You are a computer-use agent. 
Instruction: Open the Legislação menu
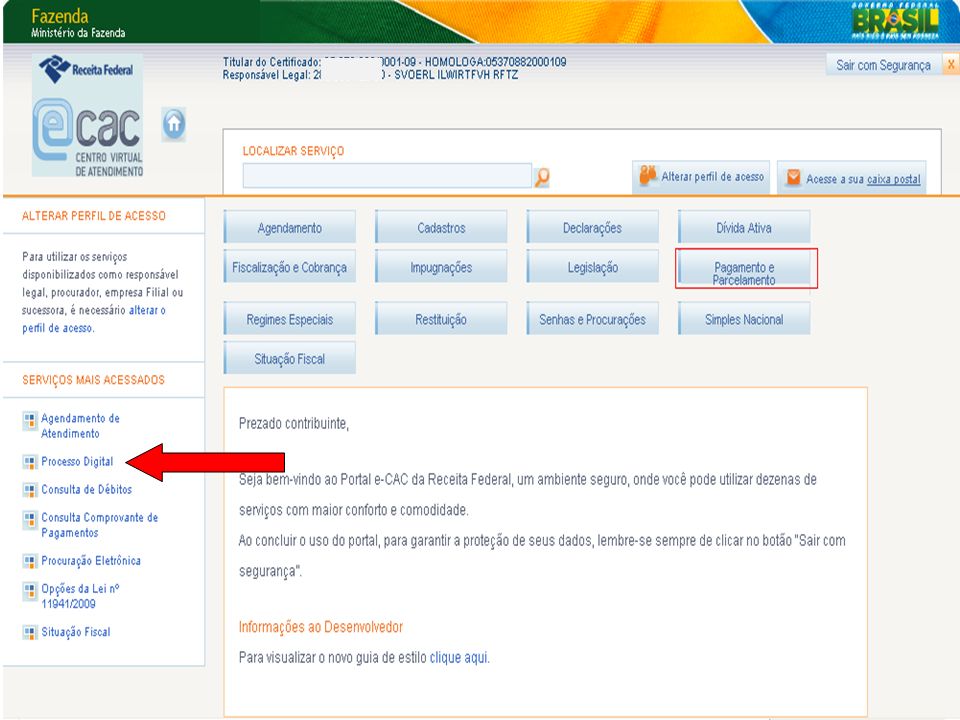coord(593,268)
